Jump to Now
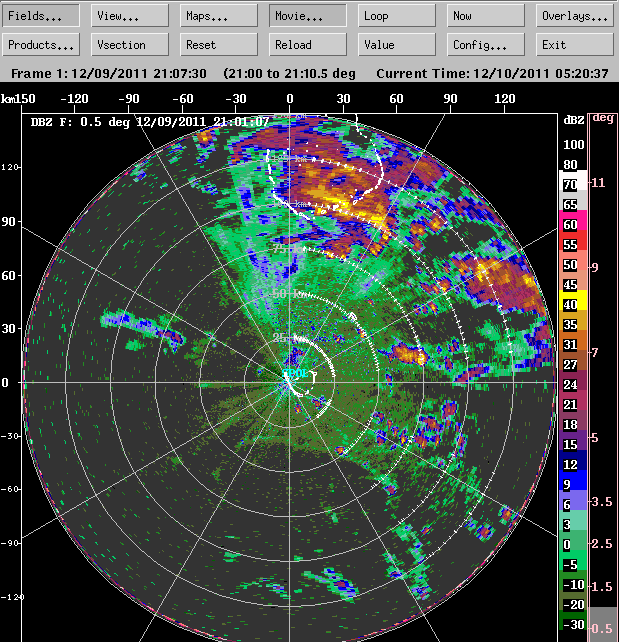The image size is (619, 642). coord(486,16)
